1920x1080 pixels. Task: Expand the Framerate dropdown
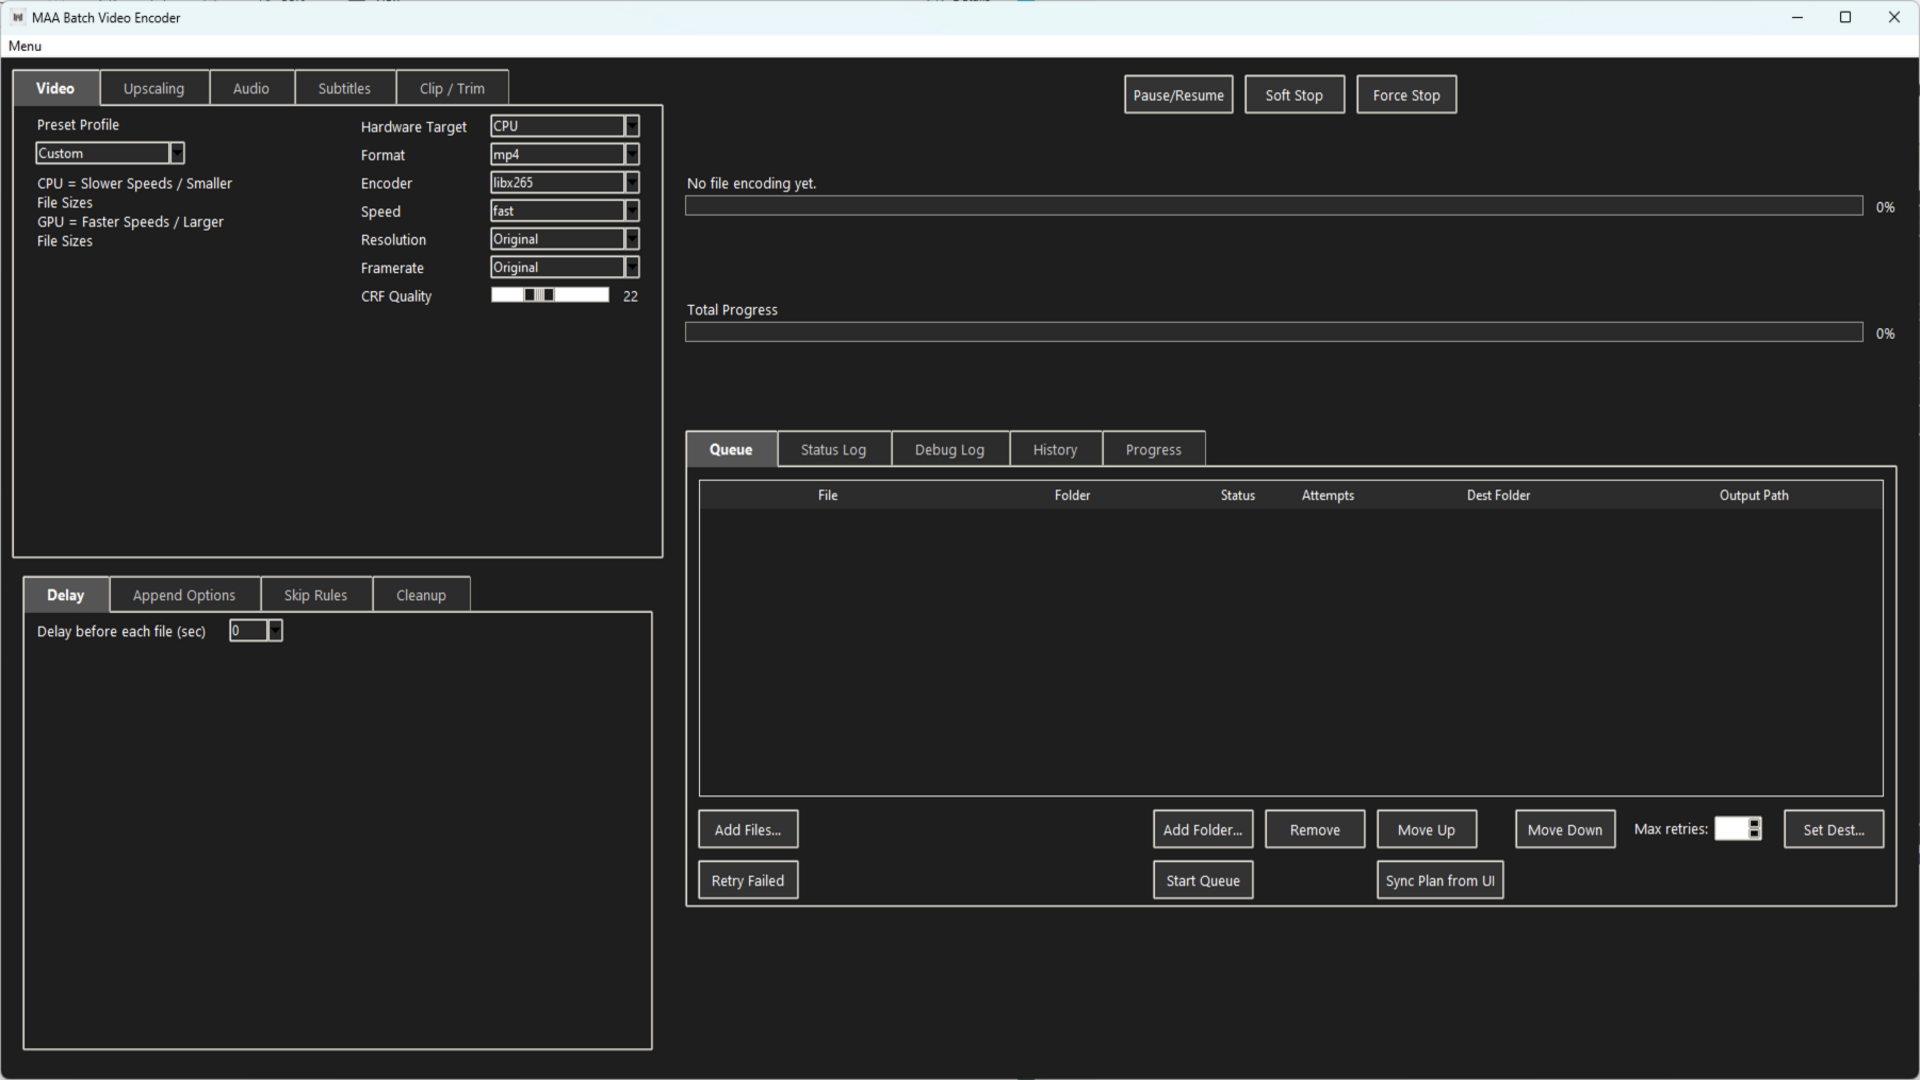coord(631,266)
